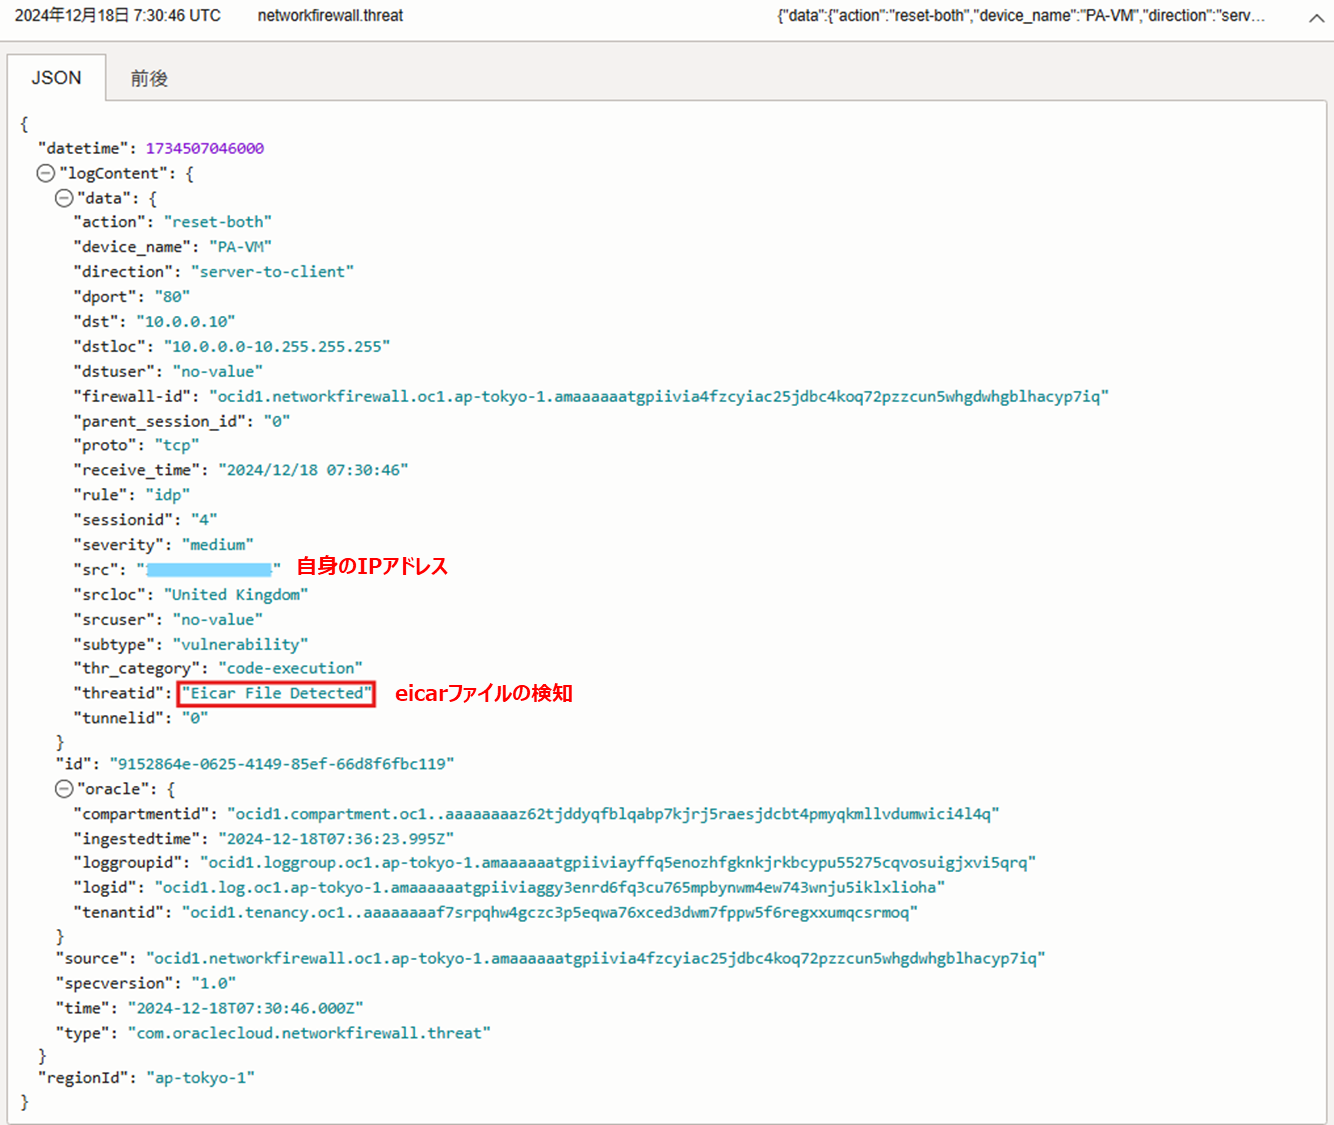Viewport: 1334px width, 1125px height.
Task: Open the 前後 tab
Action: coord(149,78)
